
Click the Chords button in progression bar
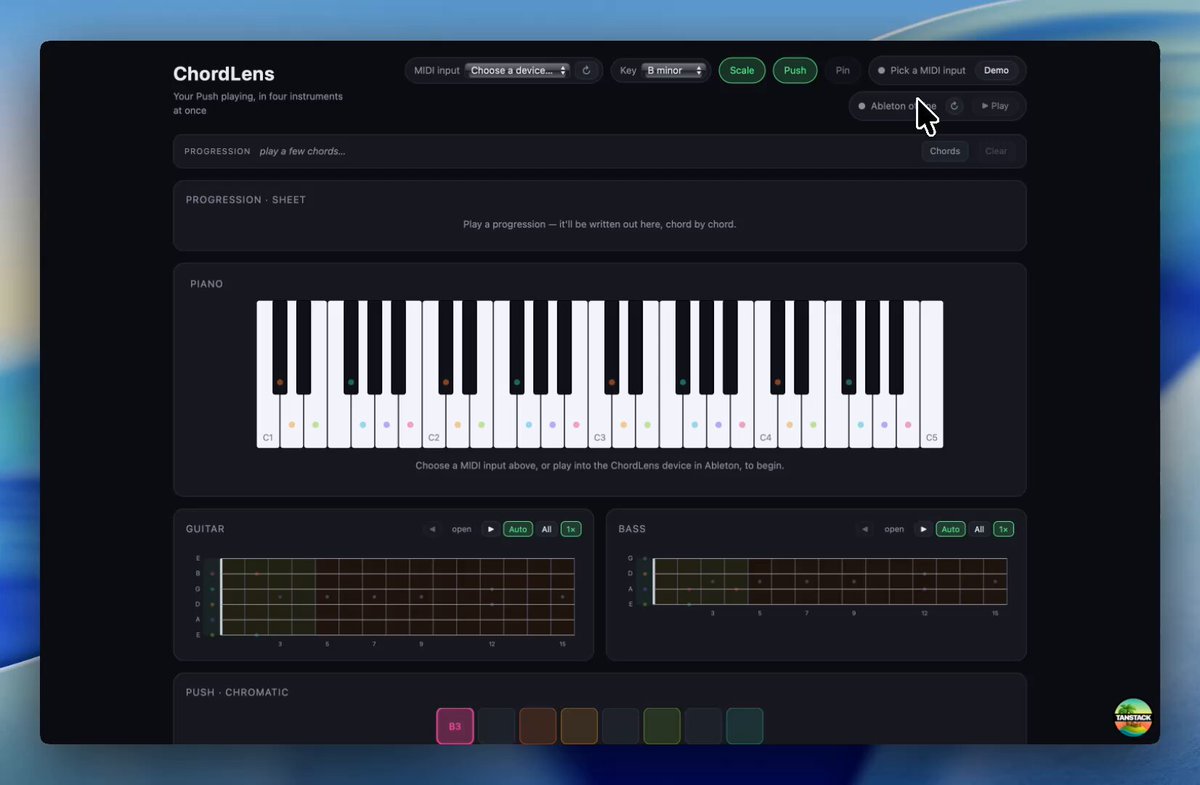[x=945, y=151]
